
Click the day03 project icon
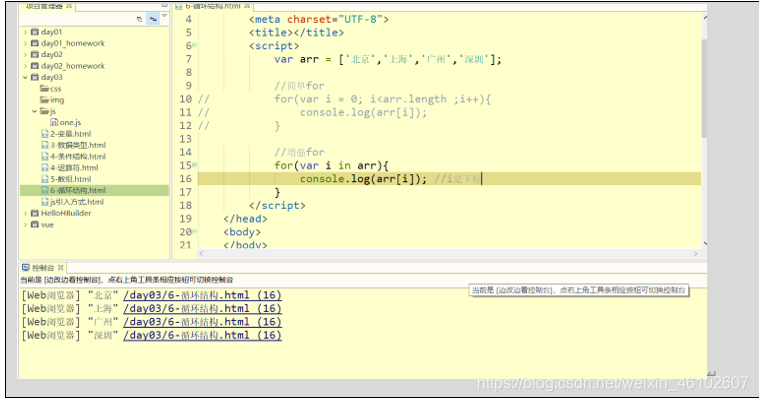(x=35, y=77)
